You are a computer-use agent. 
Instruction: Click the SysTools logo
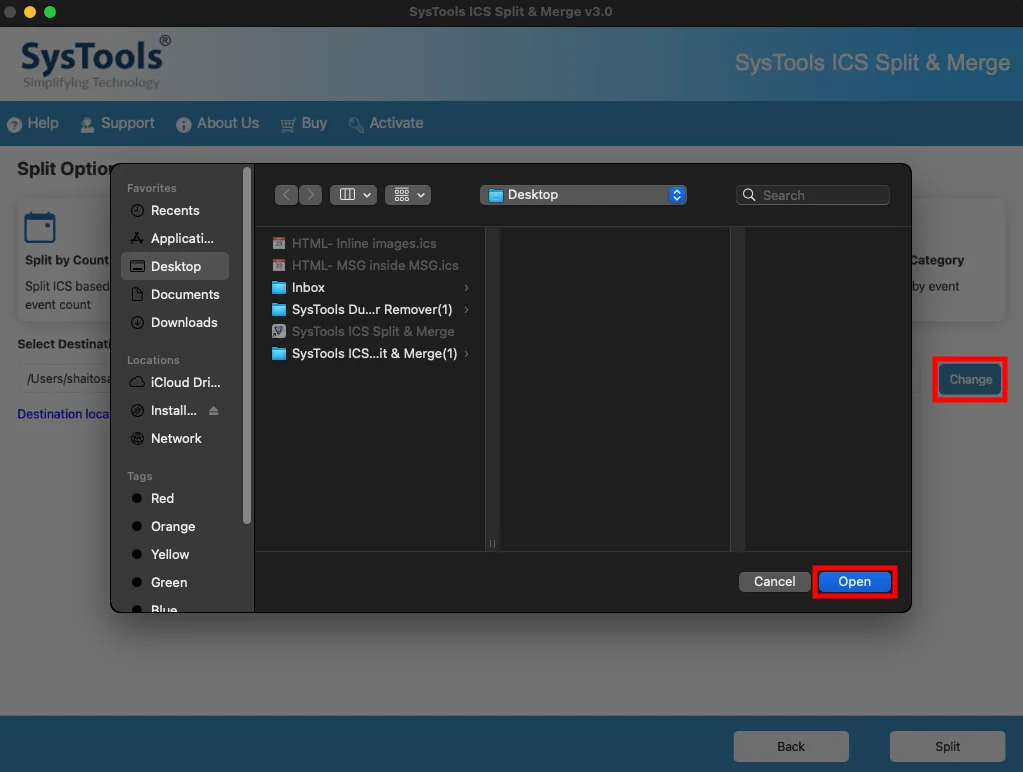point(95,62)
